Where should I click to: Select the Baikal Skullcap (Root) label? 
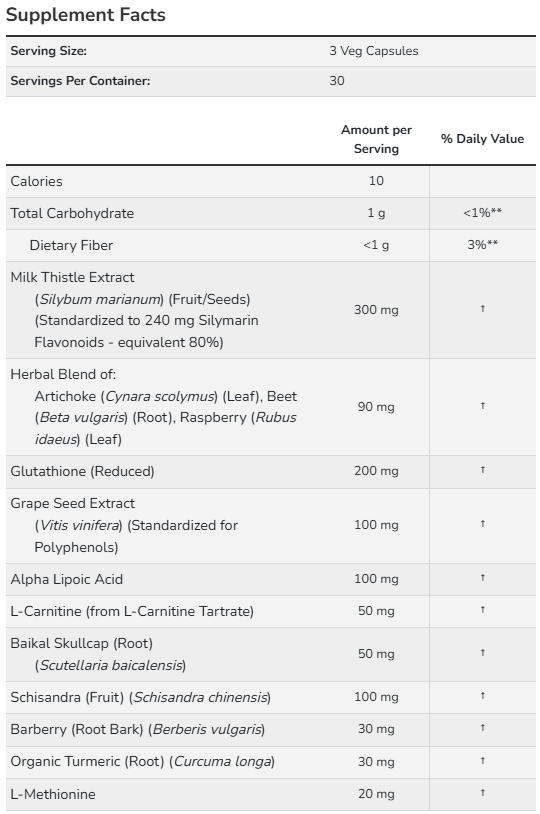click(x=82, y=644)
